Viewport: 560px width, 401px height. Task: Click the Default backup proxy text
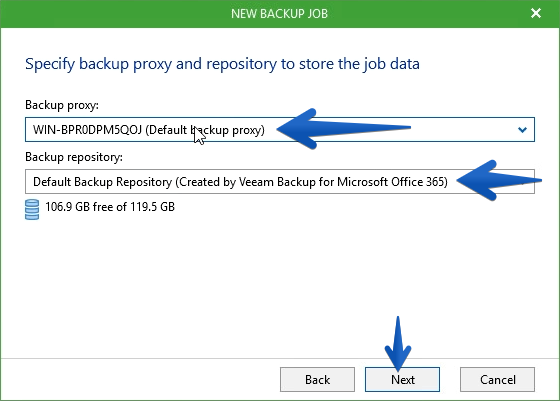(205, 130)
